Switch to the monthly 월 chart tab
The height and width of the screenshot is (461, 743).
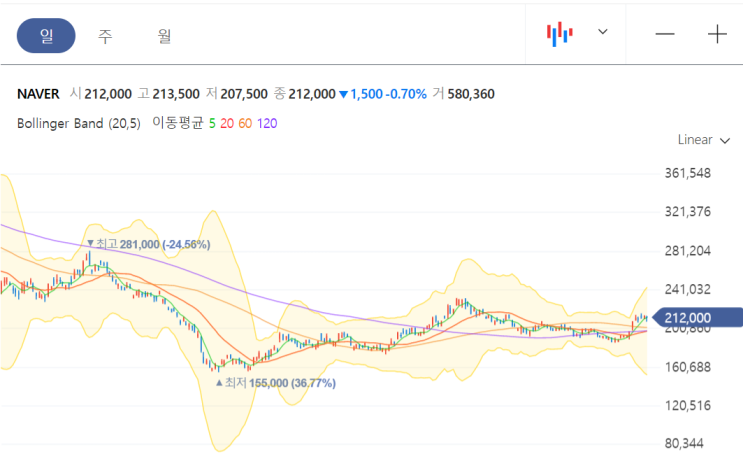pos(164,36)
